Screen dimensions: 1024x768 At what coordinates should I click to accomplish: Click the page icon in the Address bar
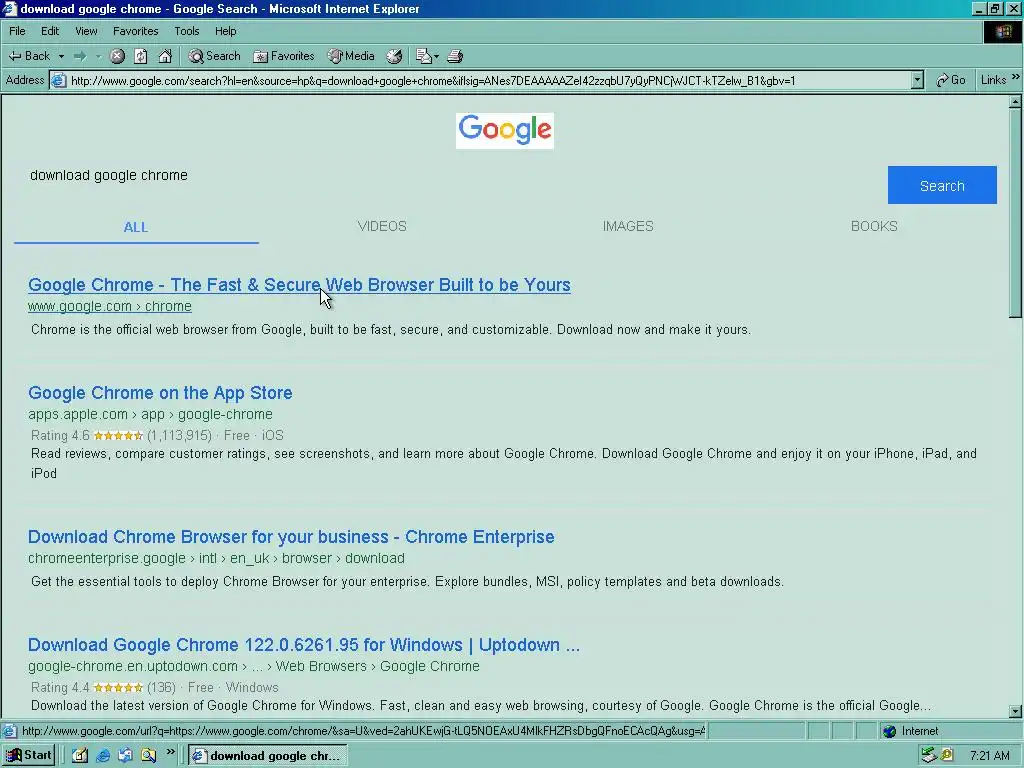click(x=59, y=80)
